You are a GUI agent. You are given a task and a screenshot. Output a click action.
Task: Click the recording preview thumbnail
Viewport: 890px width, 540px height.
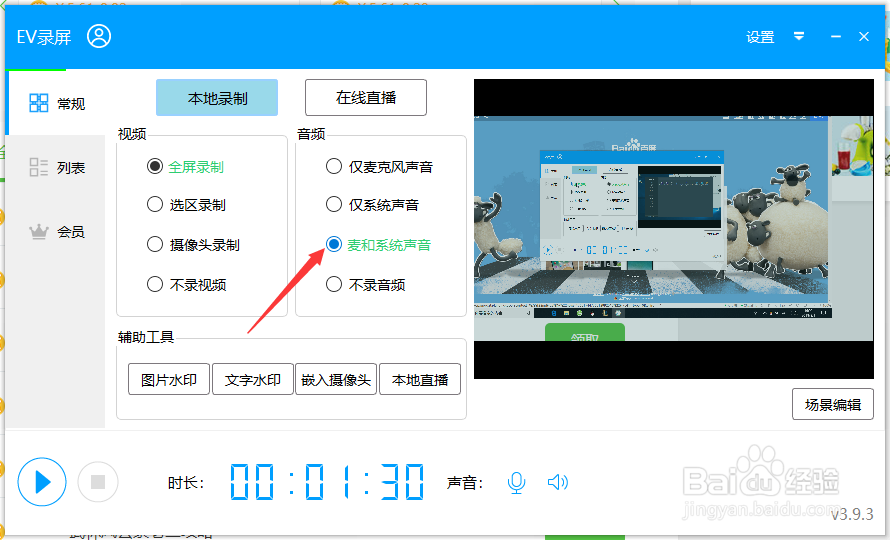click(x=674, y=229)
